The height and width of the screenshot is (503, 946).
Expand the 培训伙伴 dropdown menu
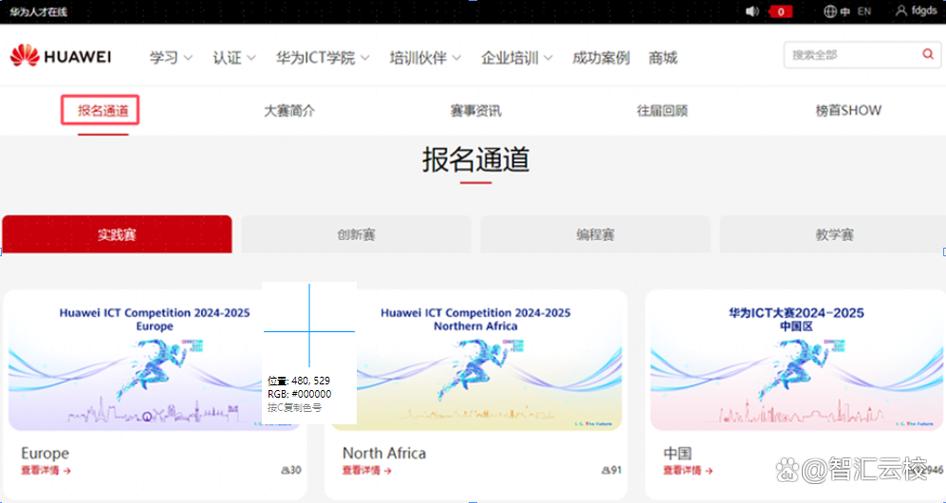point(425,58)
